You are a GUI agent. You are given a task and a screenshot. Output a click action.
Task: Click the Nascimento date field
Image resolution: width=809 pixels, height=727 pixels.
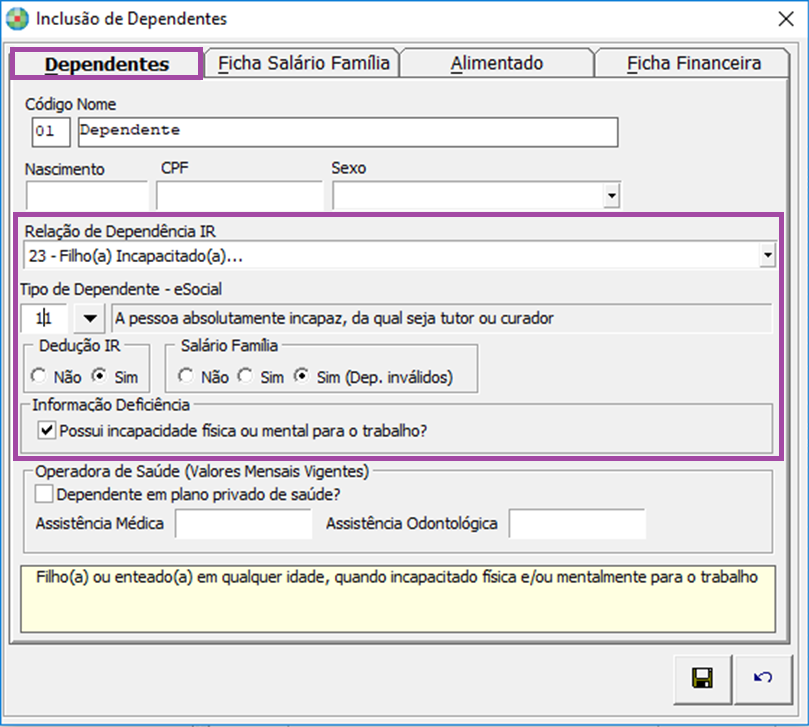click(86, 195)
